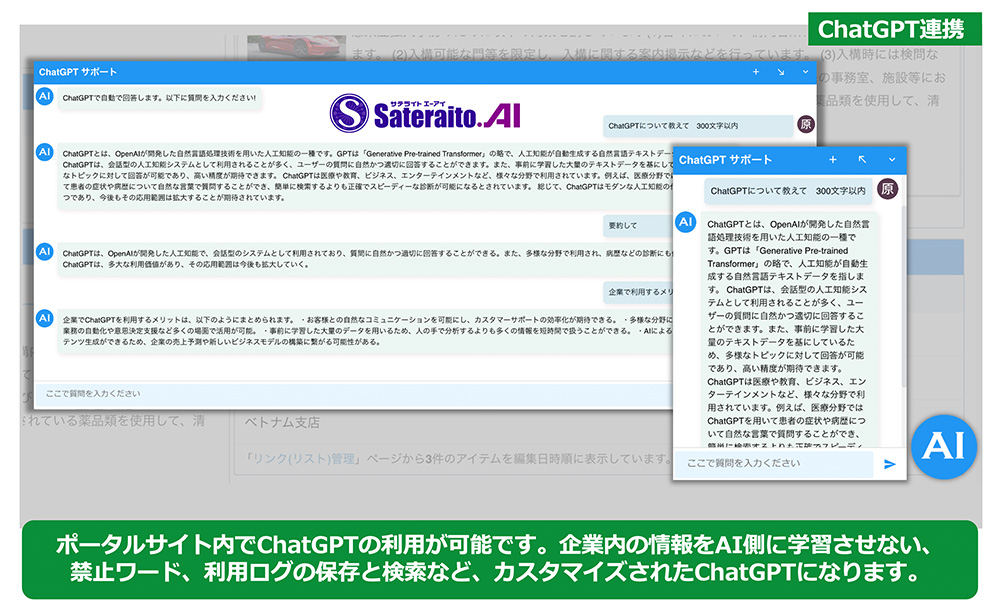Click the '要約して' user message

coord(638,225)
